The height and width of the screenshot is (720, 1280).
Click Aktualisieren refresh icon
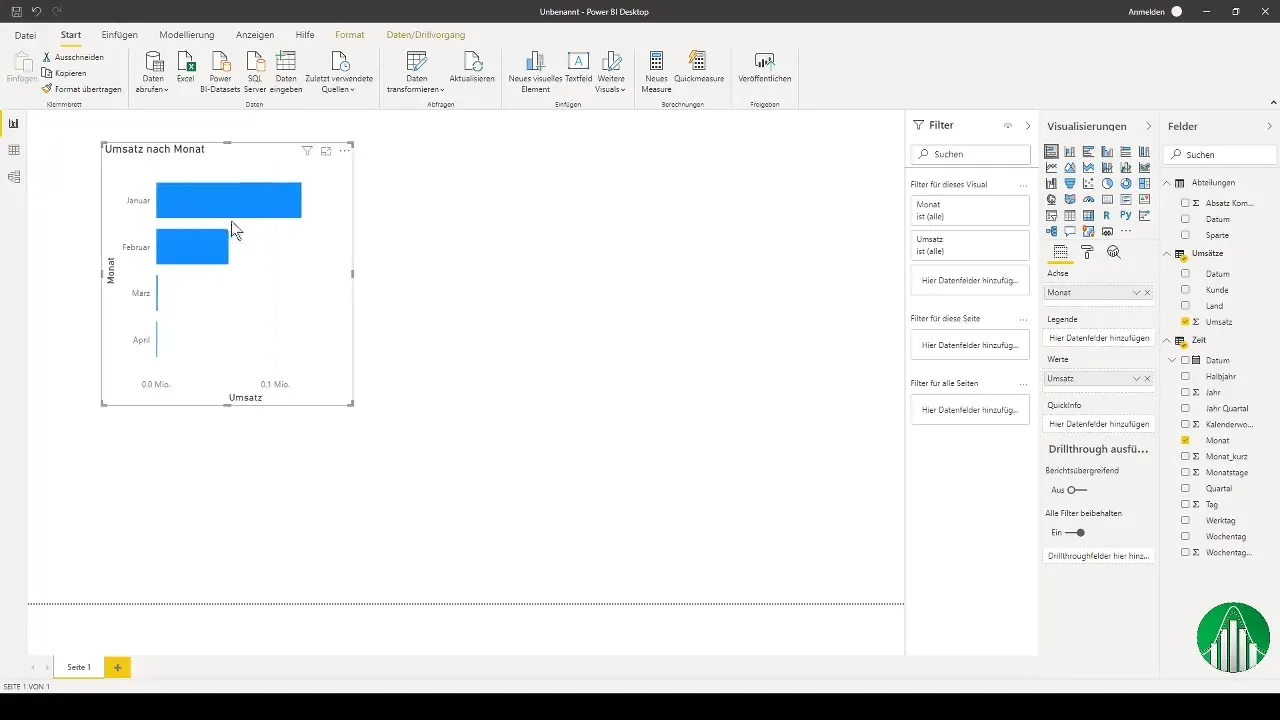(x=472, y=67)
